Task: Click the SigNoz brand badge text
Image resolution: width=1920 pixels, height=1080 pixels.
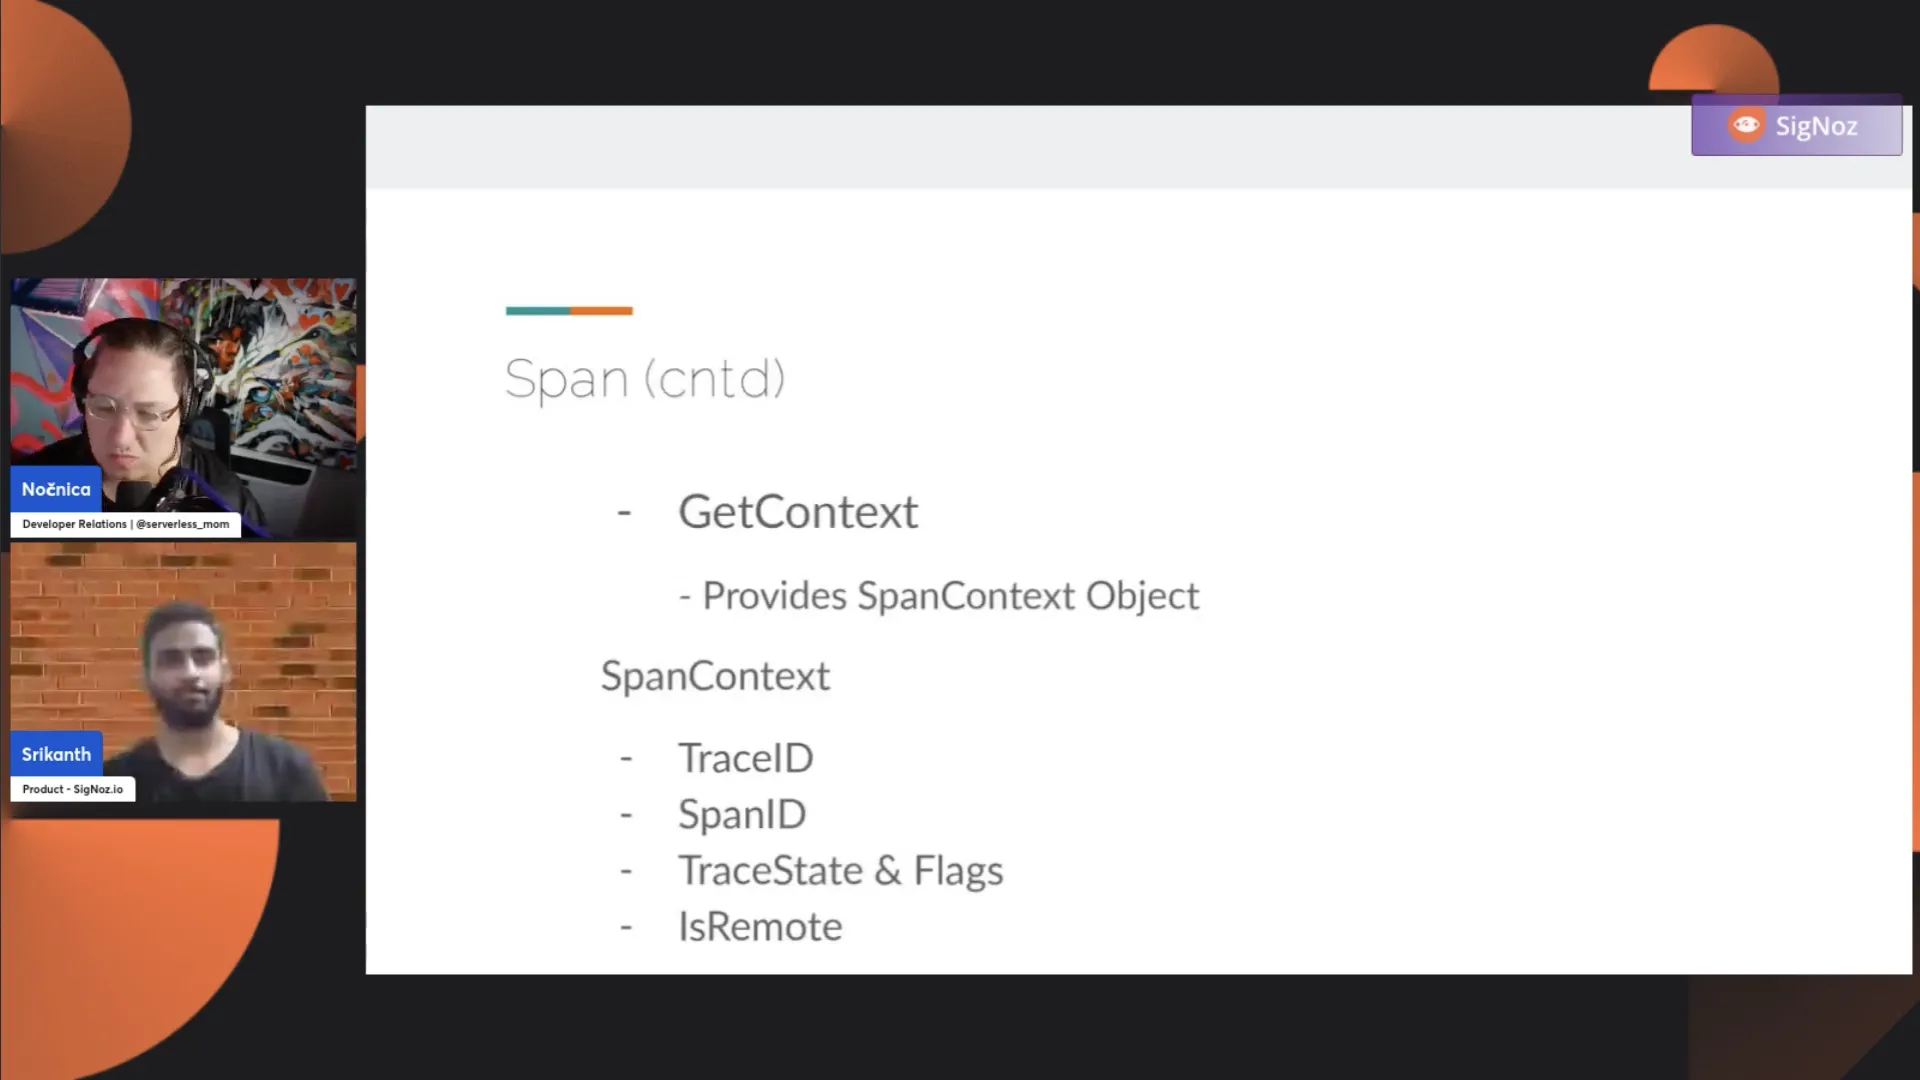Action: tap(1816, 126)
